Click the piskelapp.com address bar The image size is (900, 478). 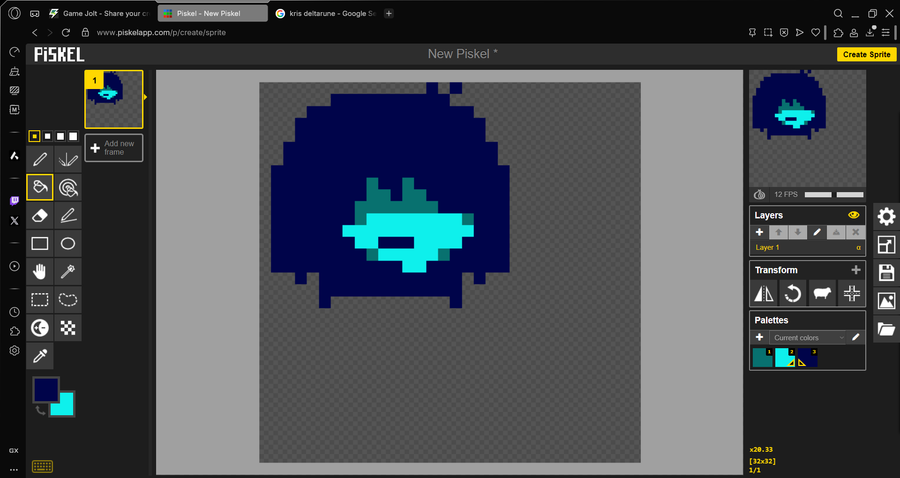click(161, 33)
